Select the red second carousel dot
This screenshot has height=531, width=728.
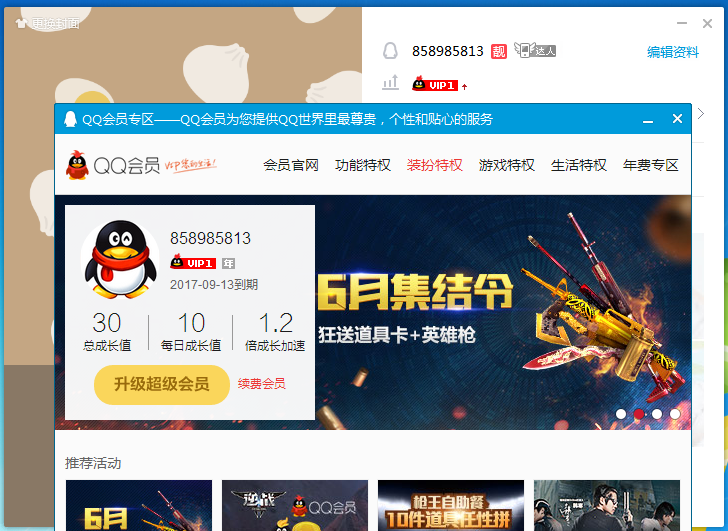pyautogui.click(x=639, y=414)
